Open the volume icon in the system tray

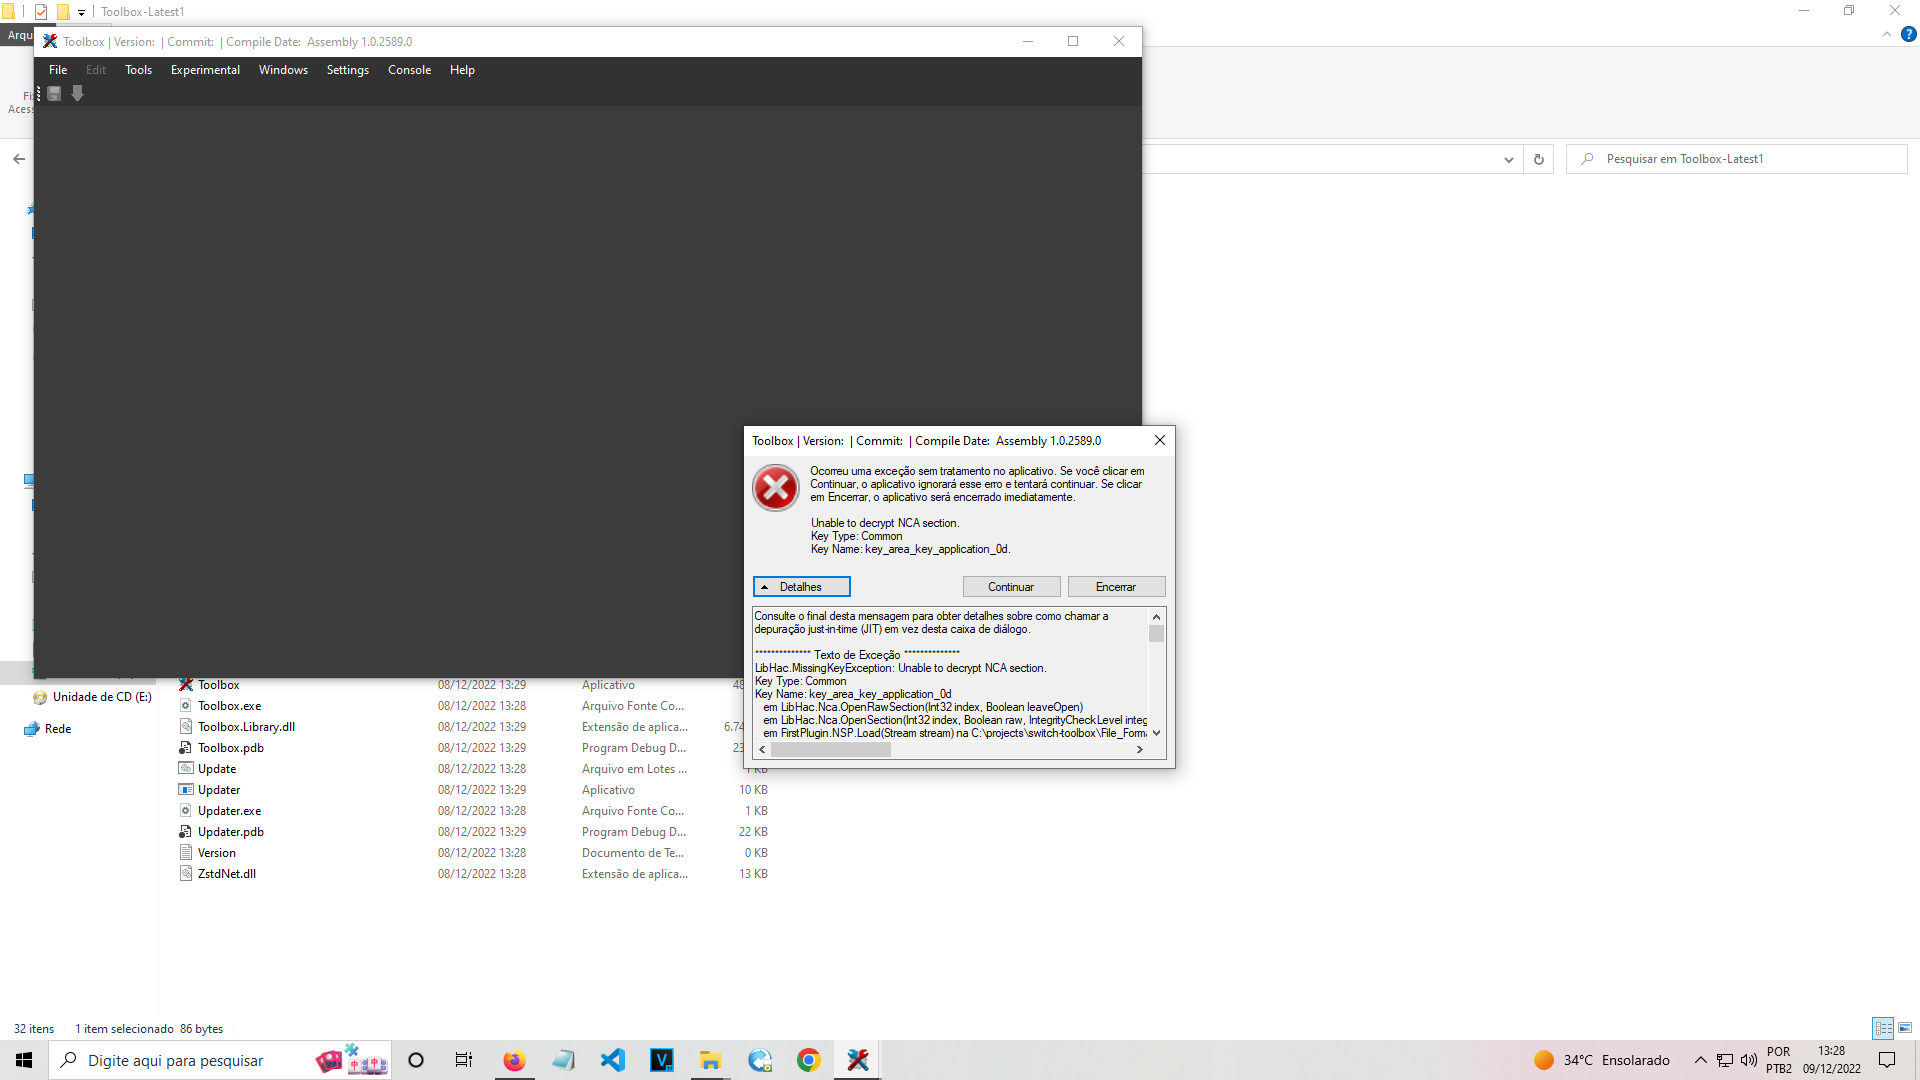[1748, 1059]
